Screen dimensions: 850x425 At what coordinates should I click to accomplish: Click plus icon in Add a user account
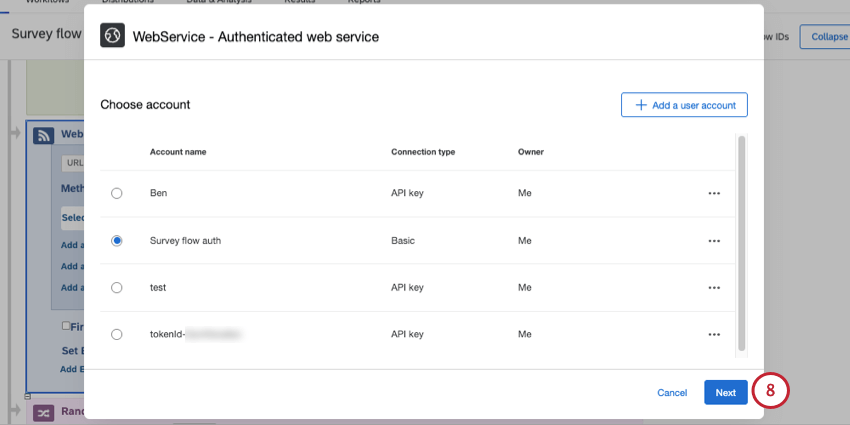point(641,105)
